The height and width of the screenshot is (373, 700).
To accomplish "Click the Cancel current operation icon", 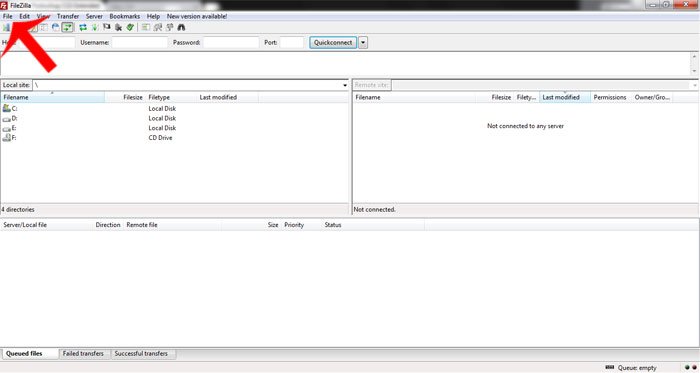I will [x=107, y=27].
